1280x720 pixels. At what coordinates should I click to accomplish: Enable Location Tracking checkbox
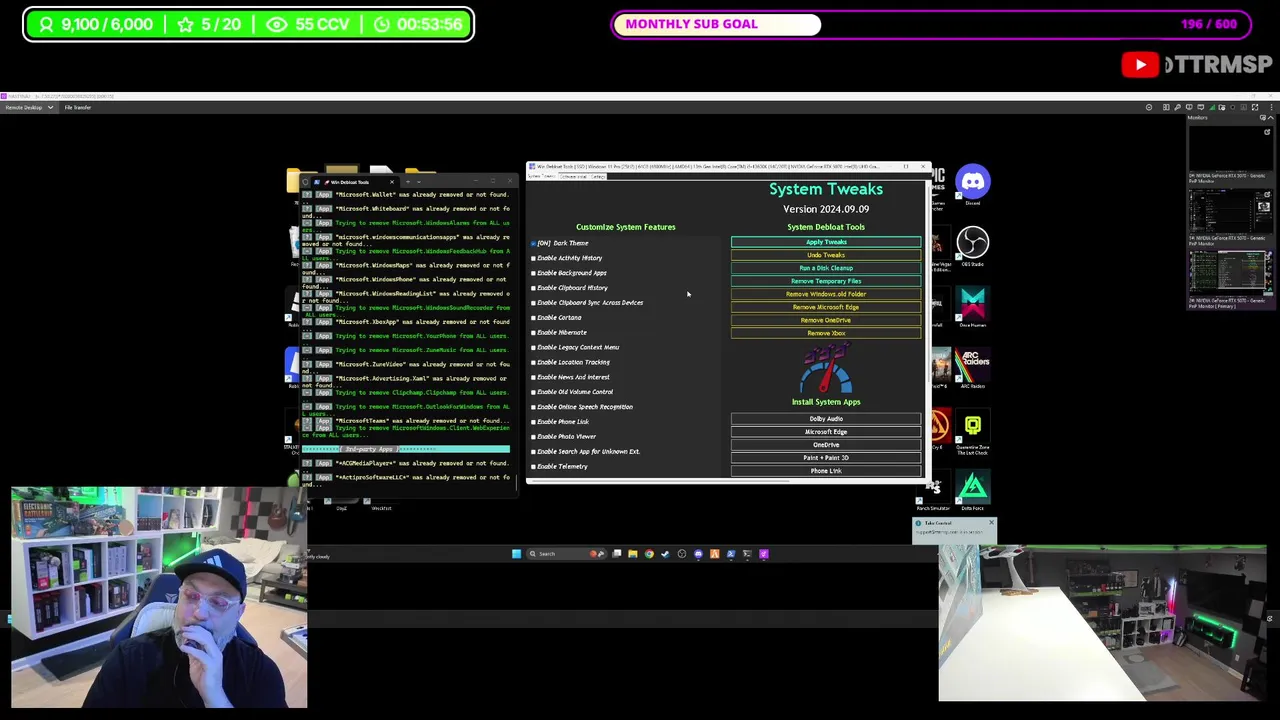533,363
